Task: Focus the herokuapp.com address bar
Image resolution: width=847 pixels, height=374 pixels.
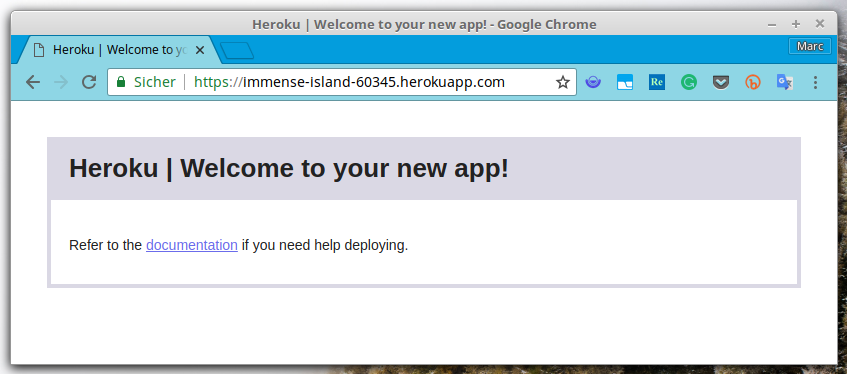Action: pos(342,82)
